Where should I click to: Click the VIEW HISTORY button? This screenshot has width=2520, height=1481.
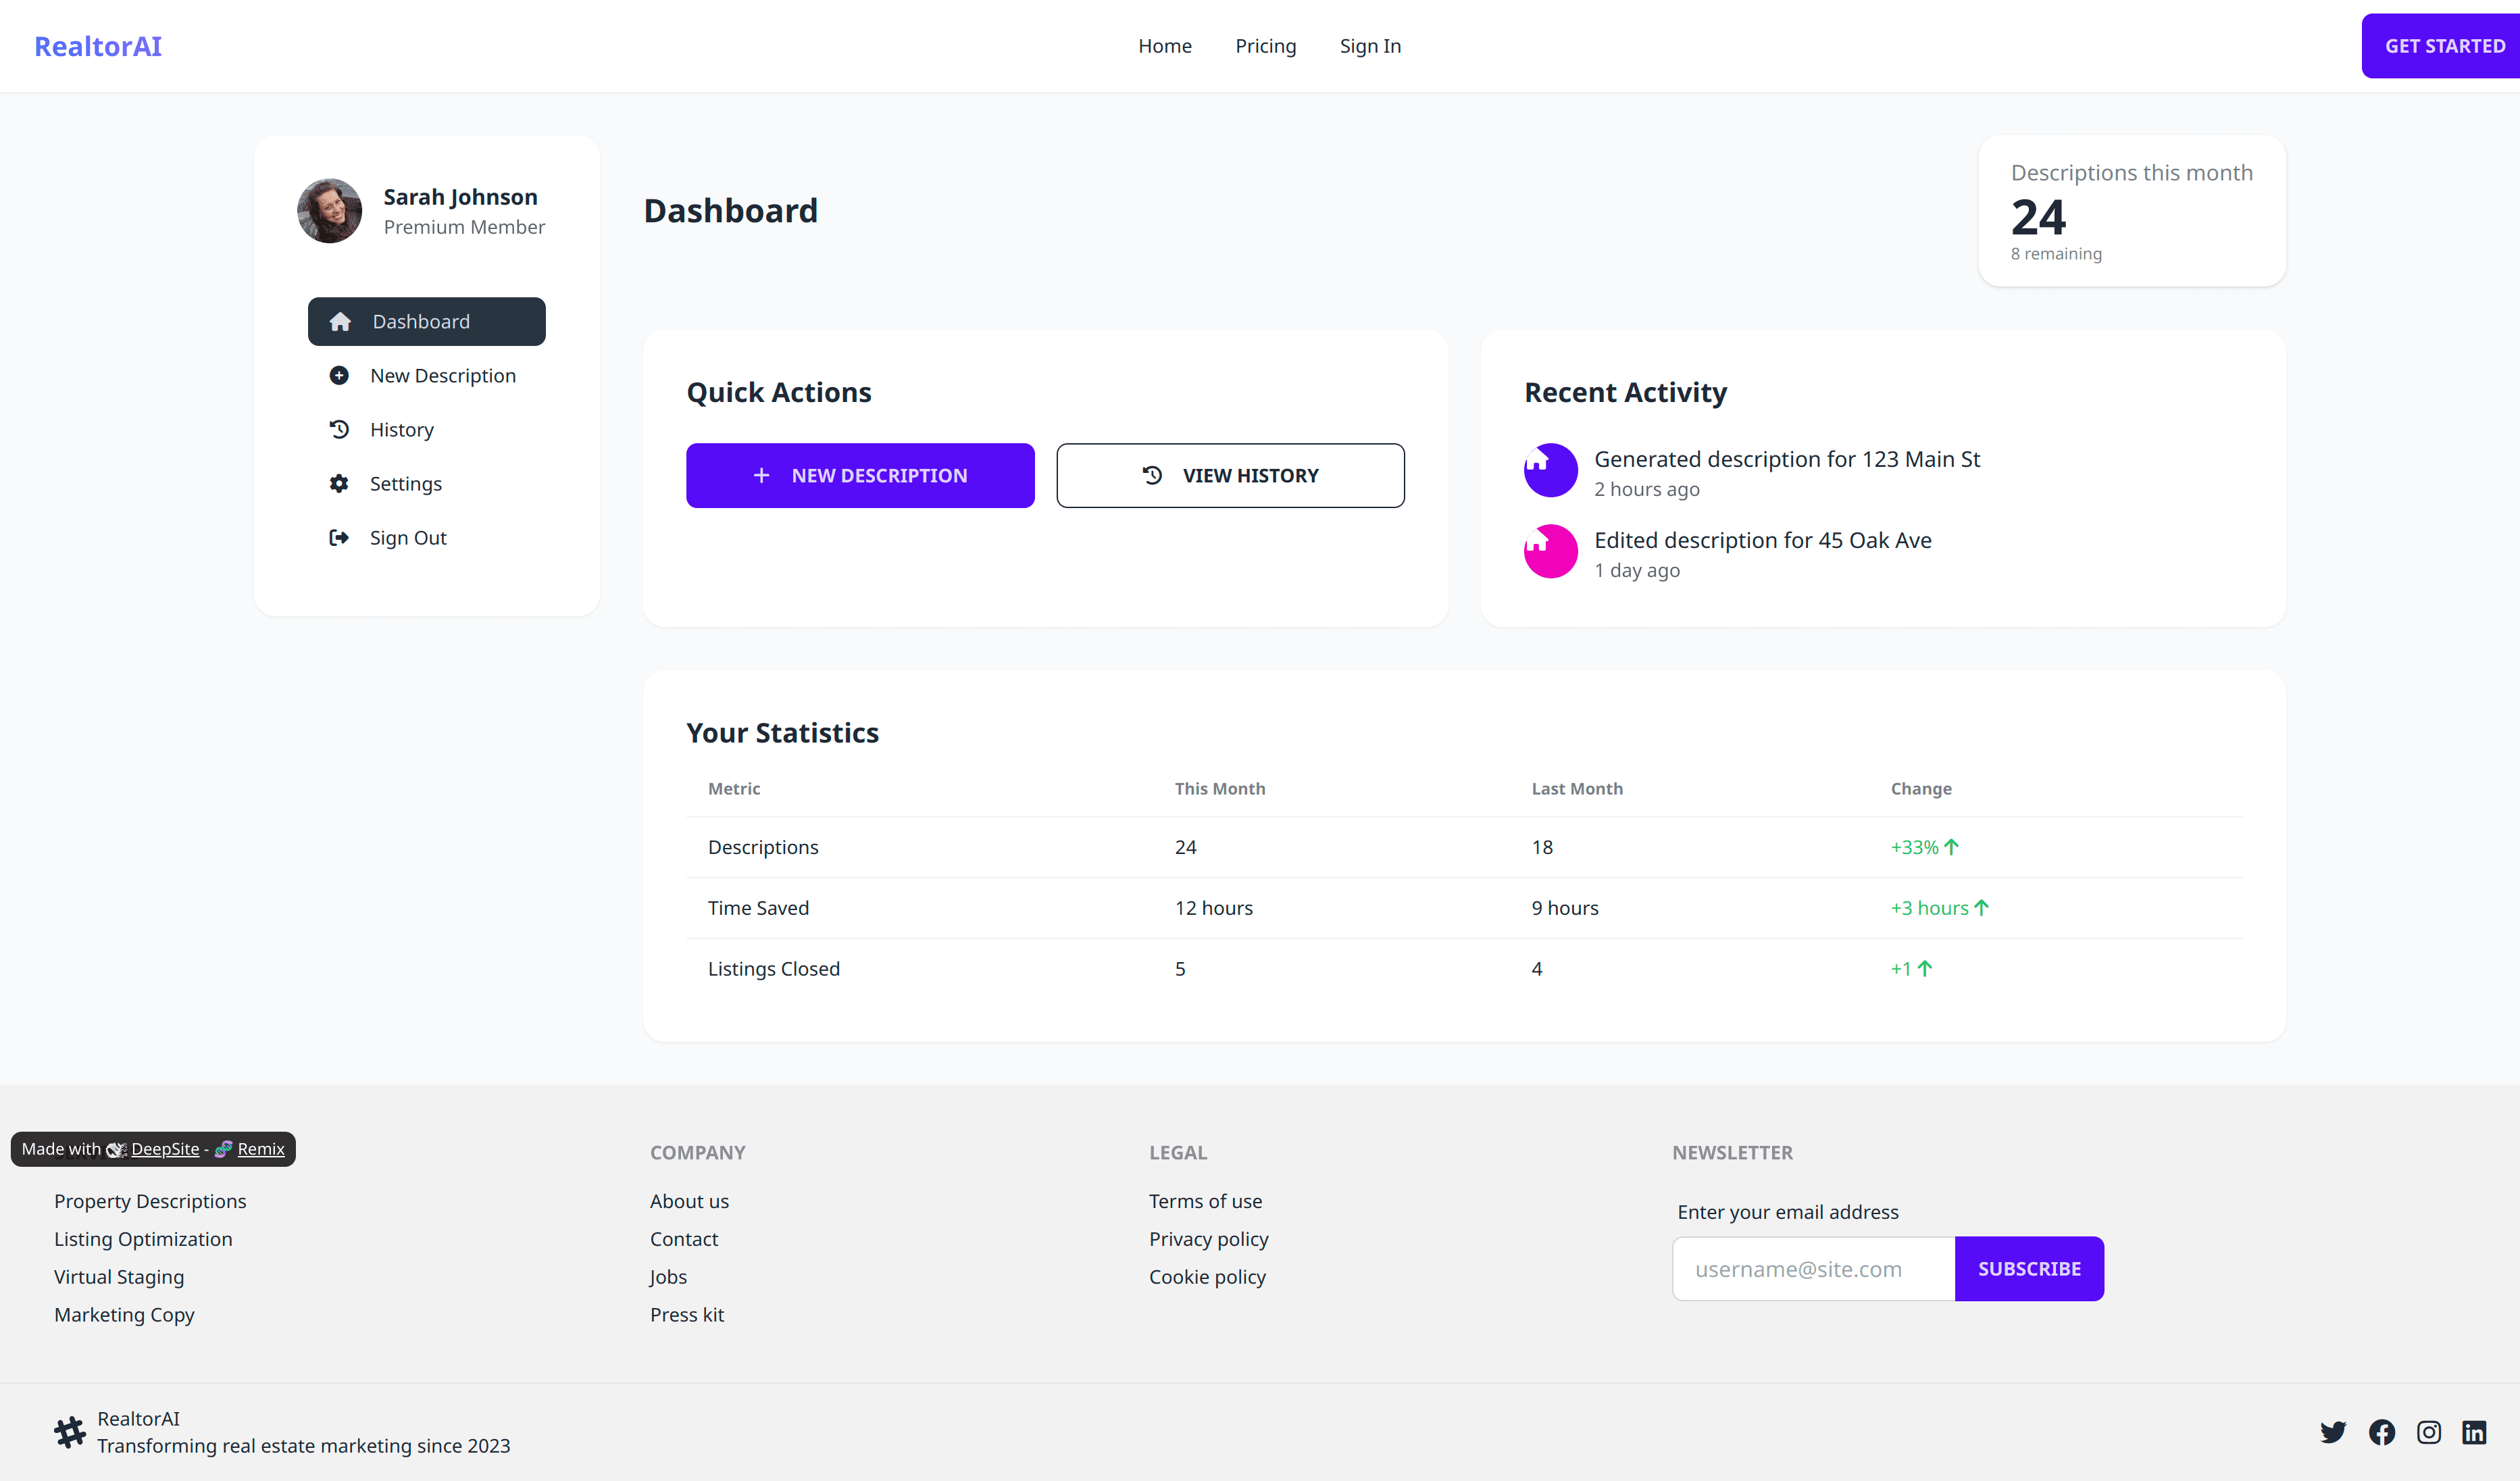[1230, 475]
